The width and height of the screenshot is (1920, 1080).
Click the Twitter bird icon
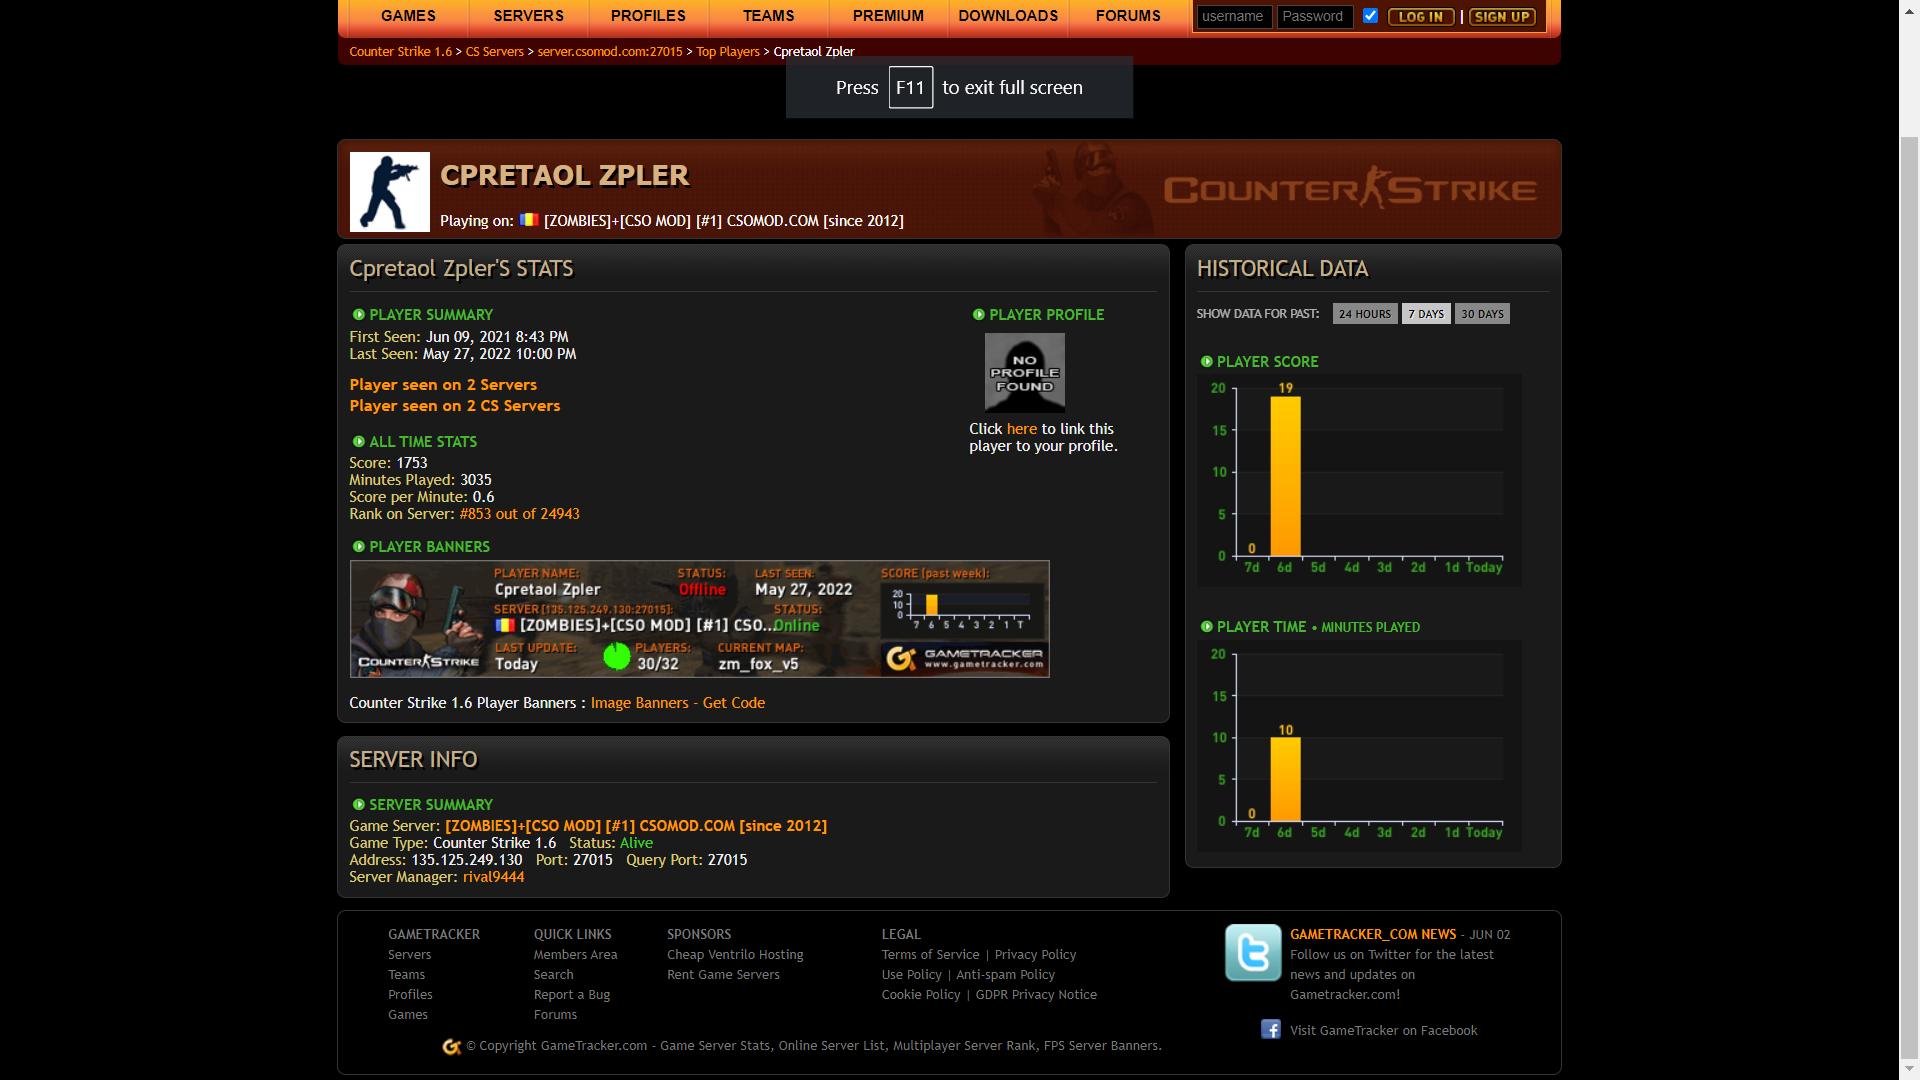click(x=1253, y=952)
